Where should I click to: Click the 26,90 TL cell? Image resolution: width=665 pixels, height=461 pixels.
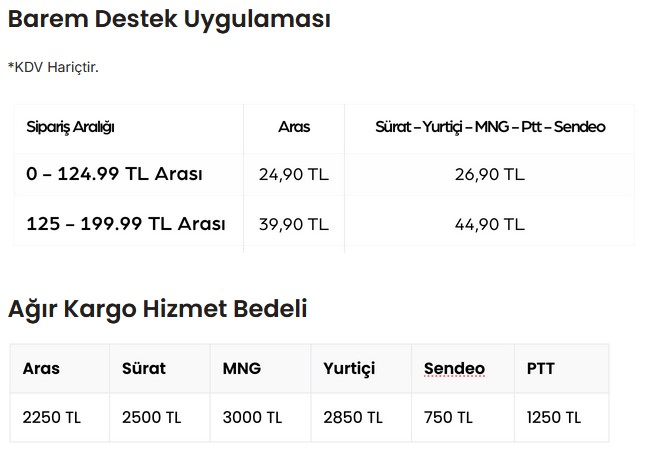tap(490, 175)
